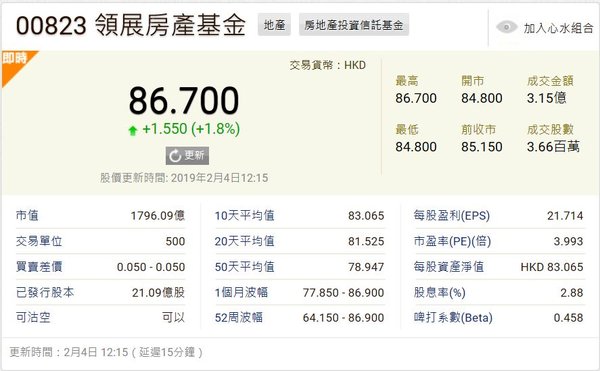
Task: Click the 成交金額 value 3.15億
Action: coord(546,98)
